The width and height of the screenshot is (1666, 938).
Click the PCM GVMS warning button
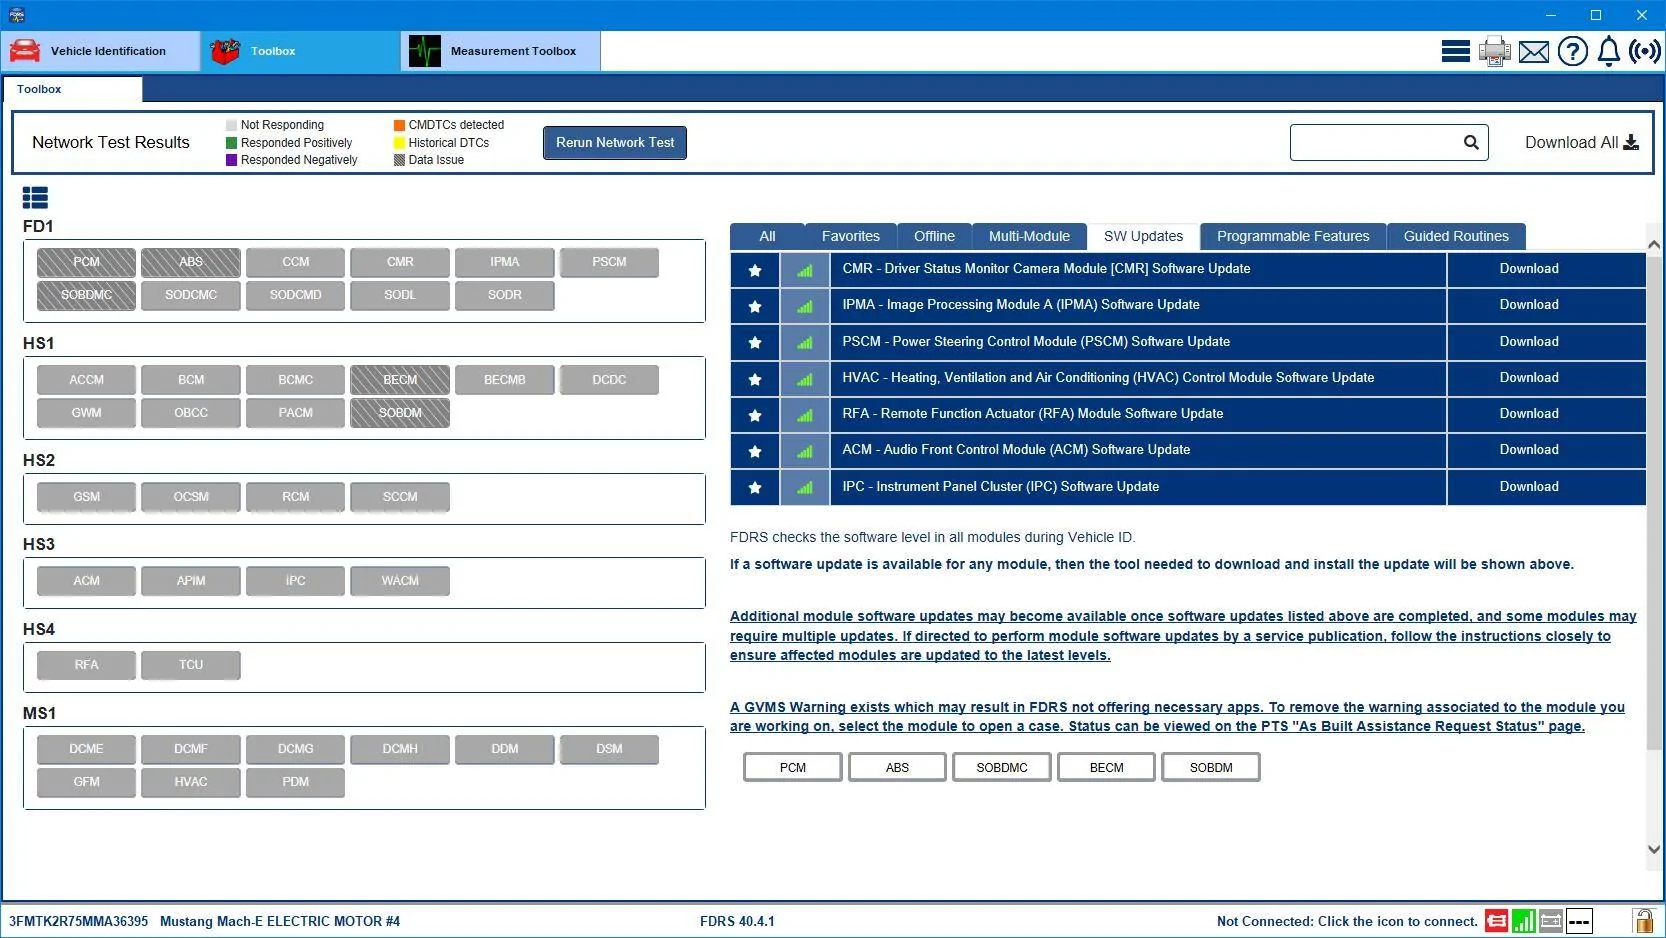point(793,767)
